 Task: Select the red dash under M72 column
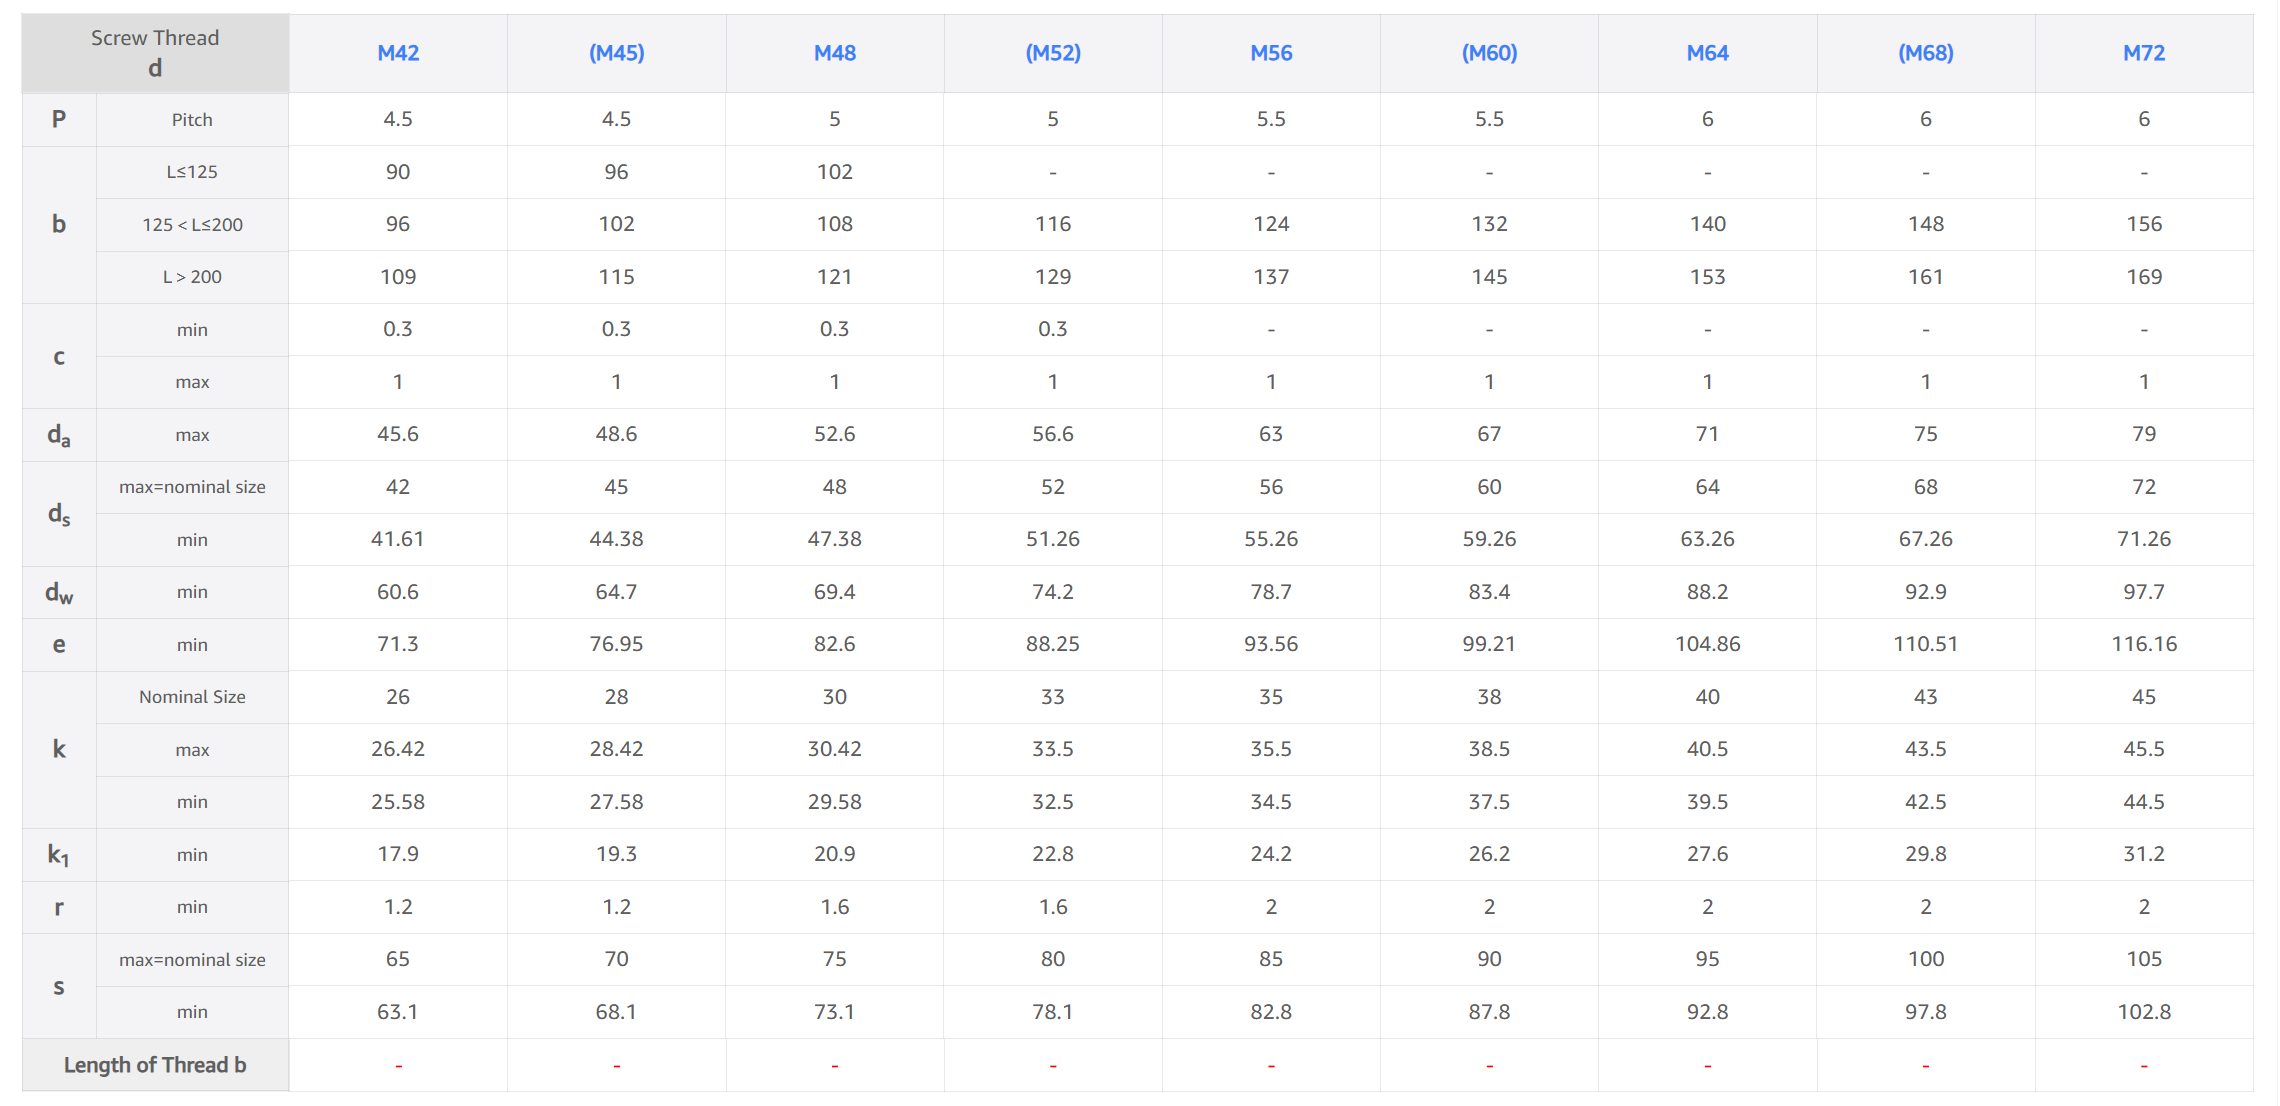pos(2144,1066)
